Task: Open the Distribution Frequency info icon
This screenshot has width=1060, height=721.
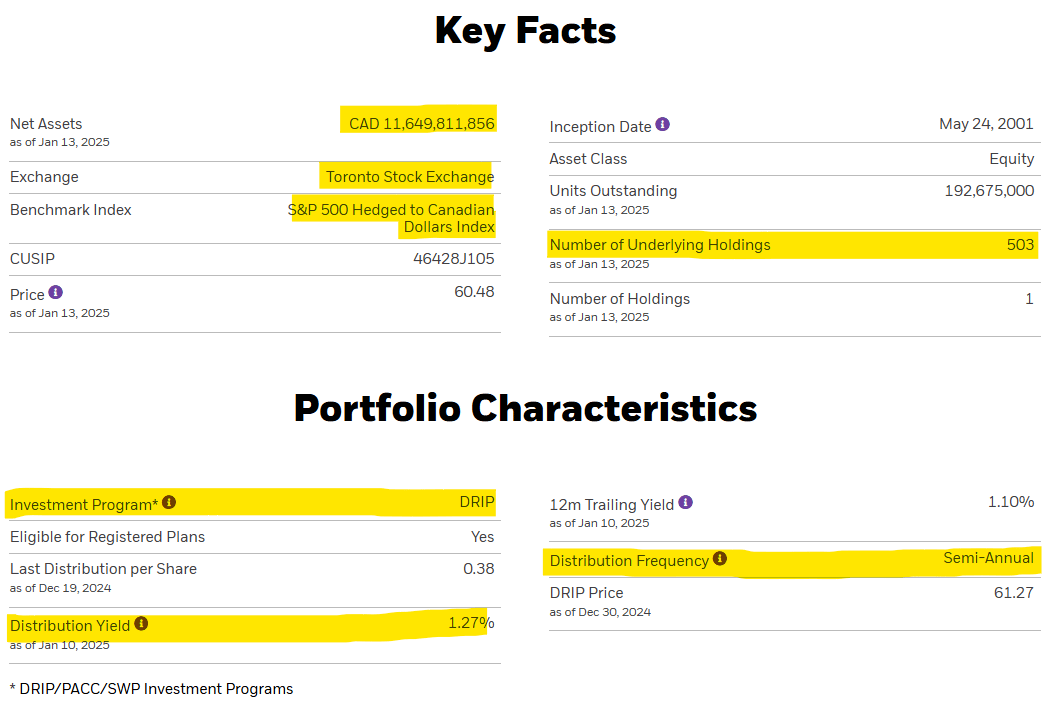Action: tap(720, 558)
